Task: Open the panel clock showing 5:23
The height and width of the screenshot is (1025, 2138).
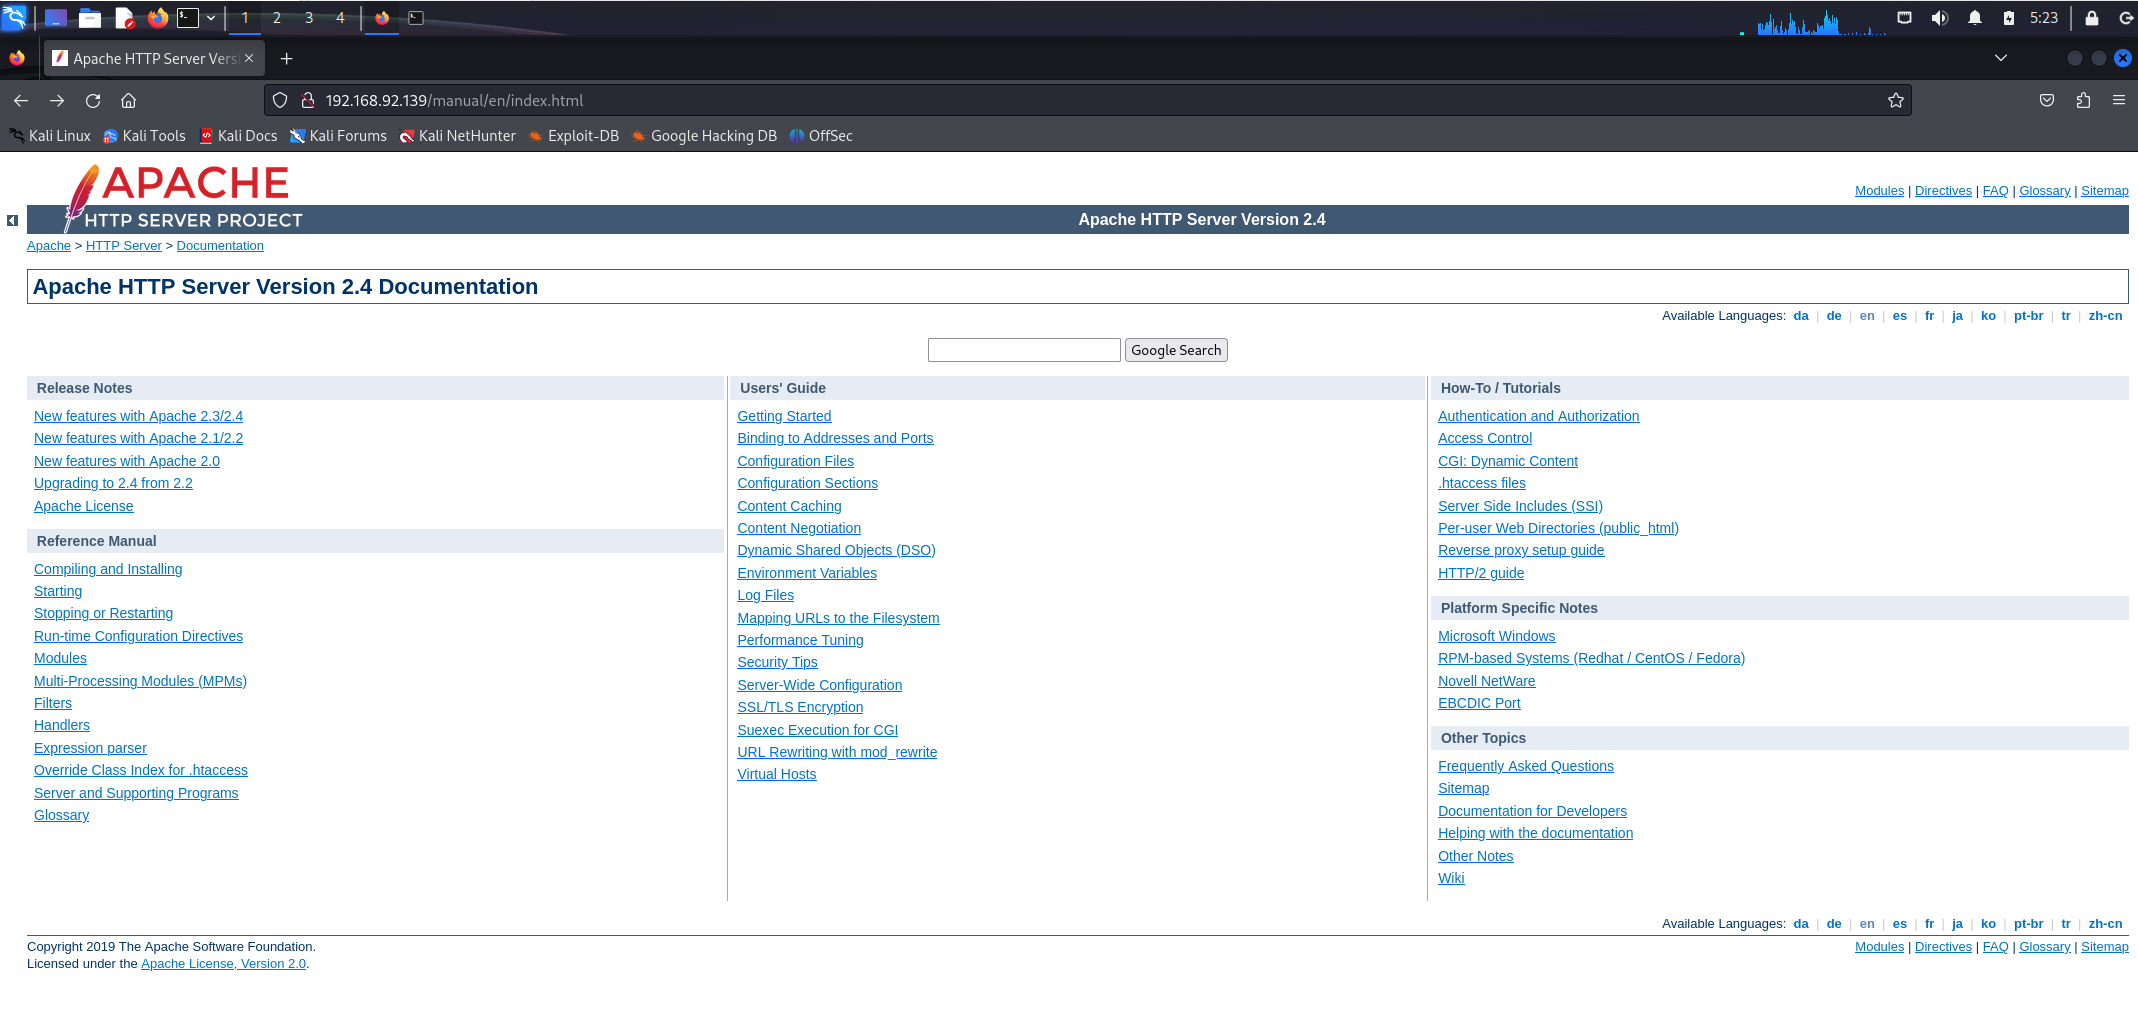Action: click(2043, 18)
